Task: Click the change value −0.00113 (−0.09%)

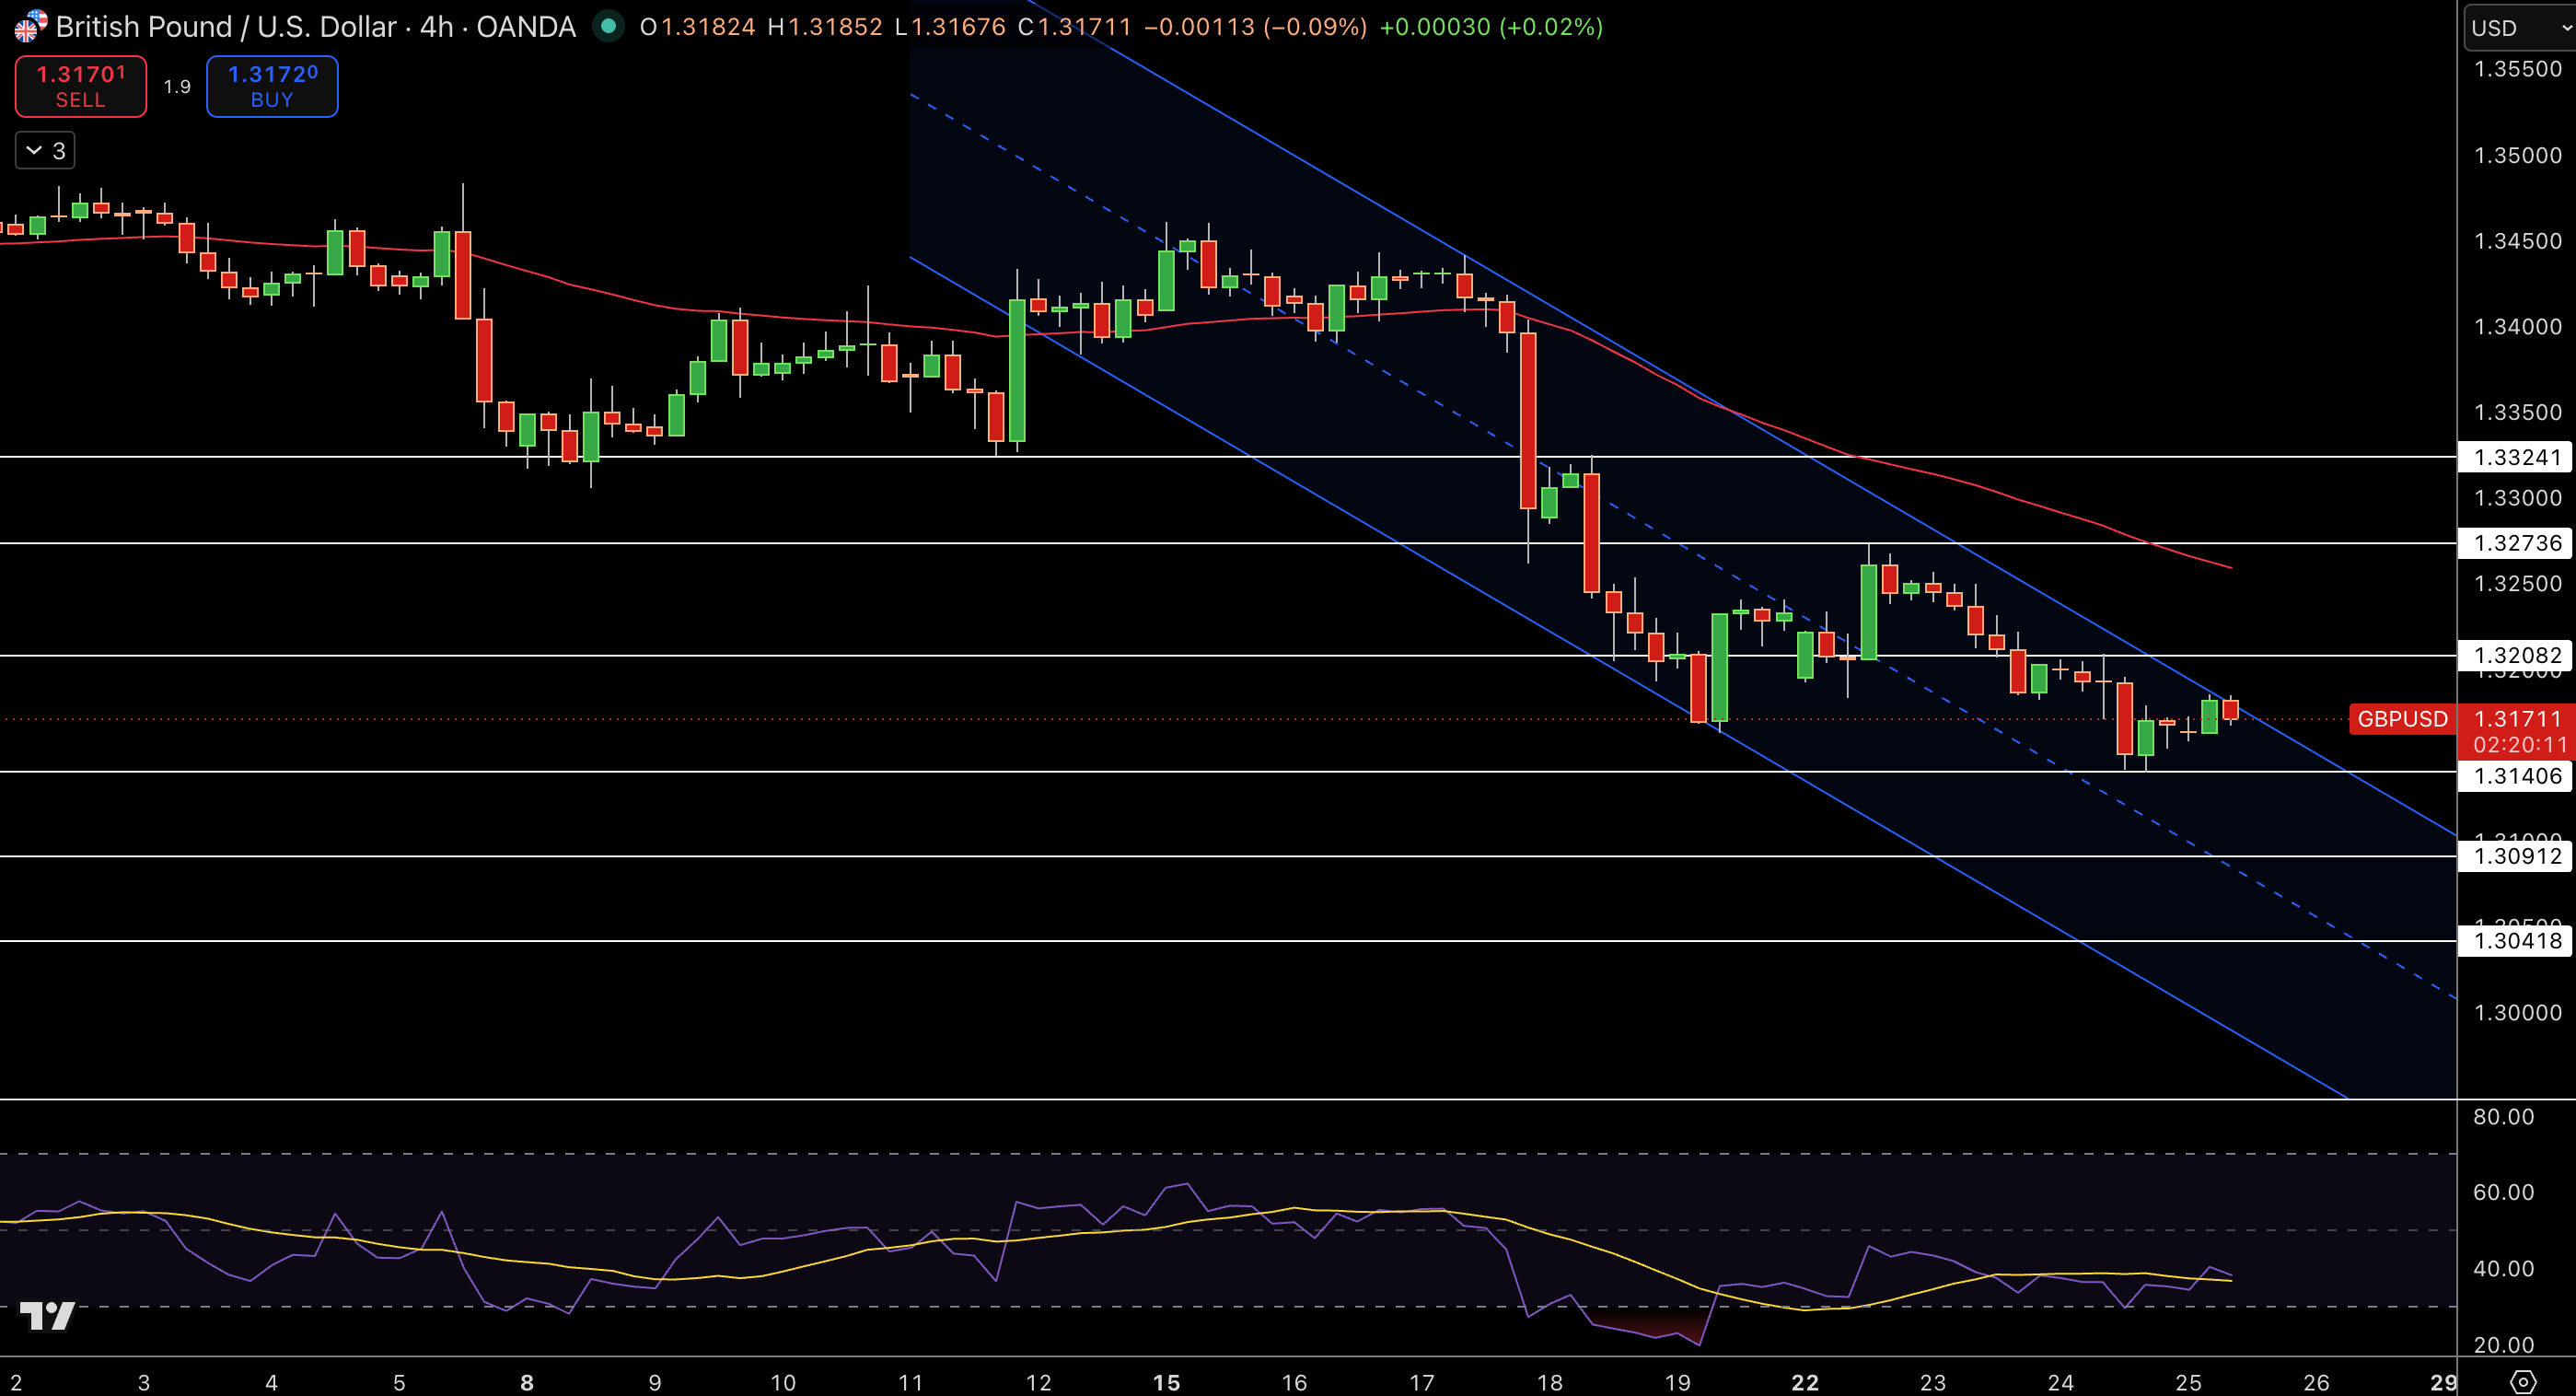Action: [x=1255, y=26]
